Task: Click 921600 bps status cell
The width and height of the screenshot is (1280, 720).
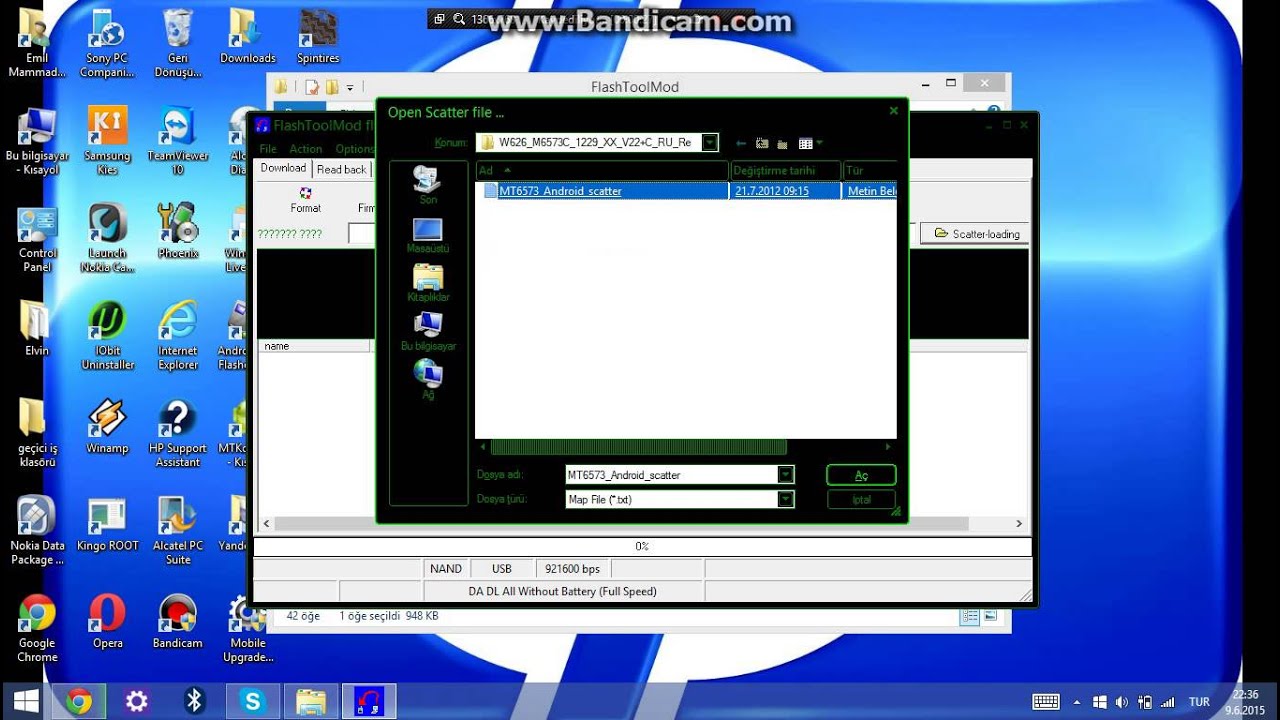Action: click(x=572, y=569)
